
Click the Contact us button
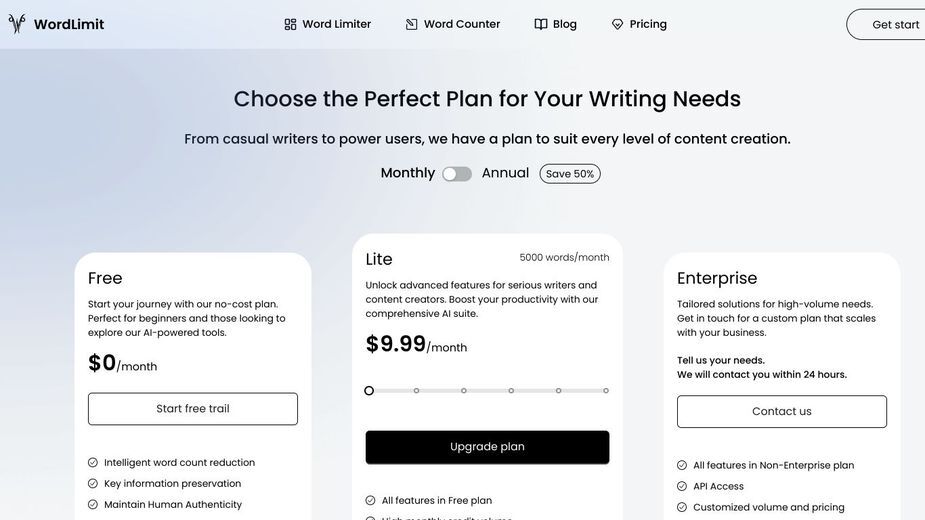coord(782,411)
